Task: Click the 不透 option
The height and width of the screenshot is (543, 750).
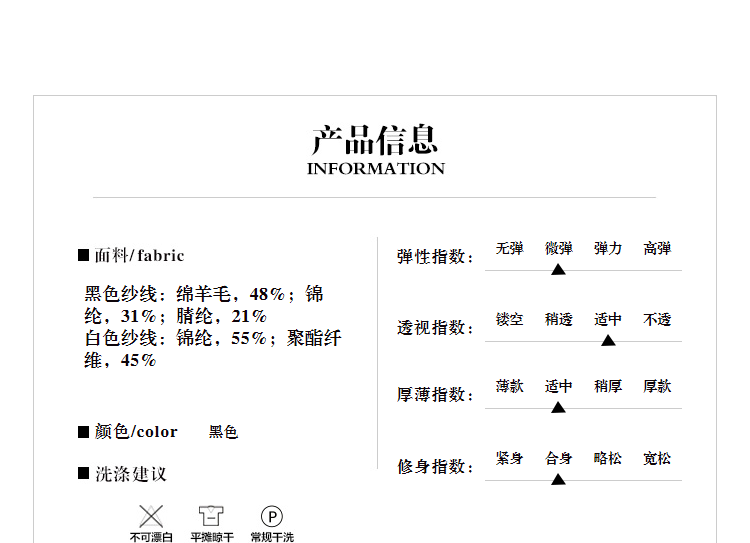Action: (x=657, y=319)
